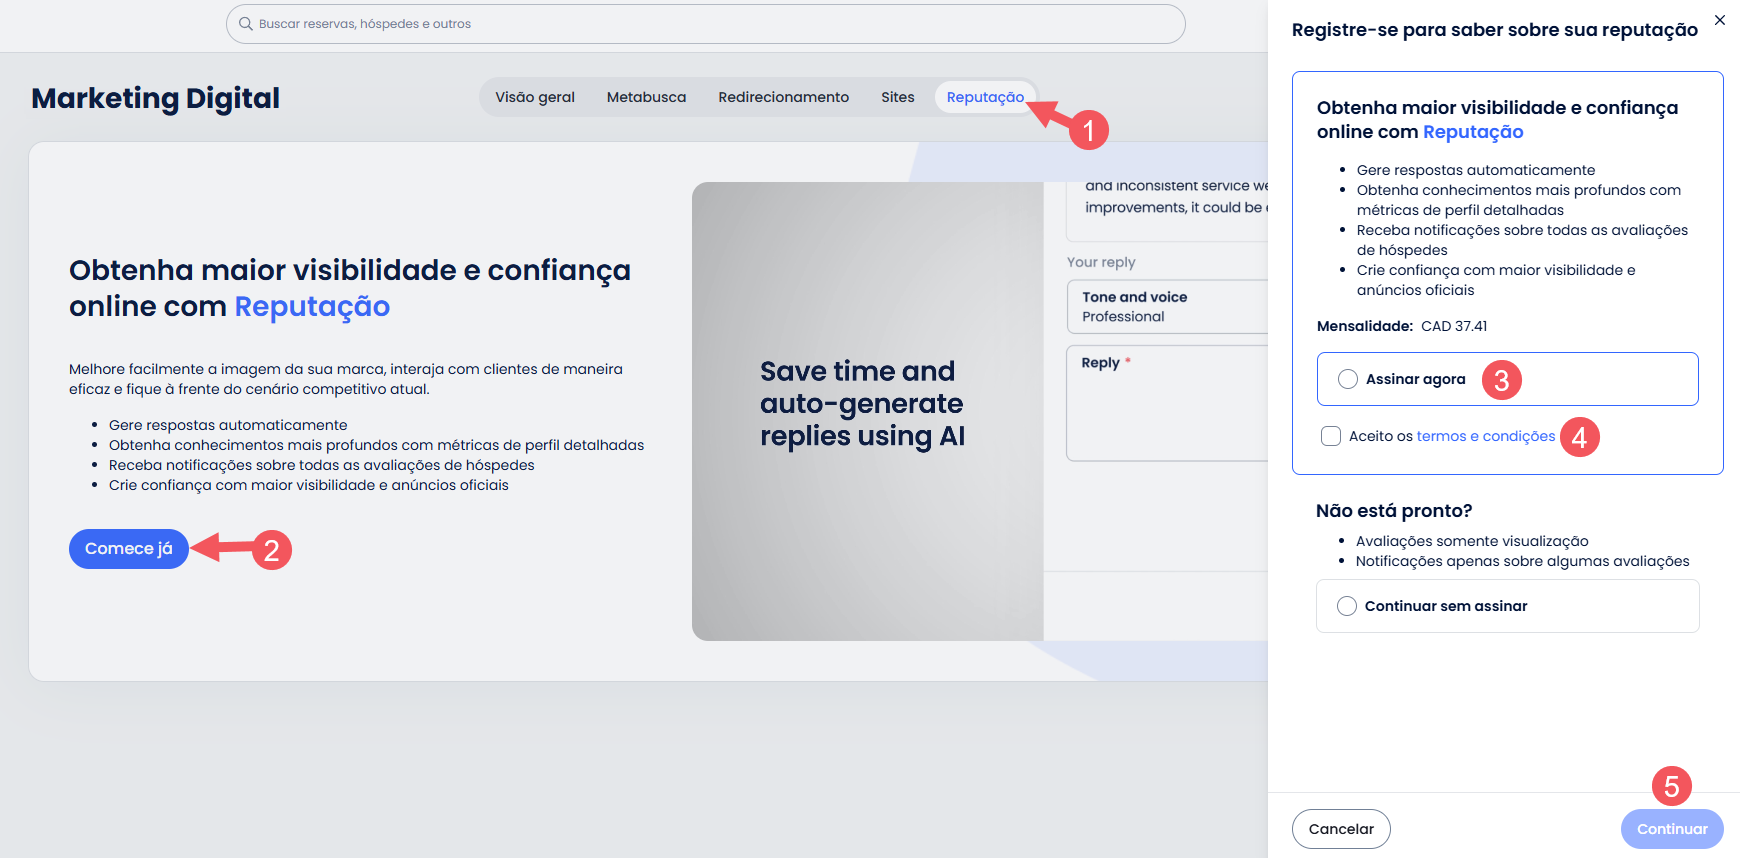Check the 'Aceito os' terms checkbox
This screenshot has height=858, width=1740.
point(1331,436)
